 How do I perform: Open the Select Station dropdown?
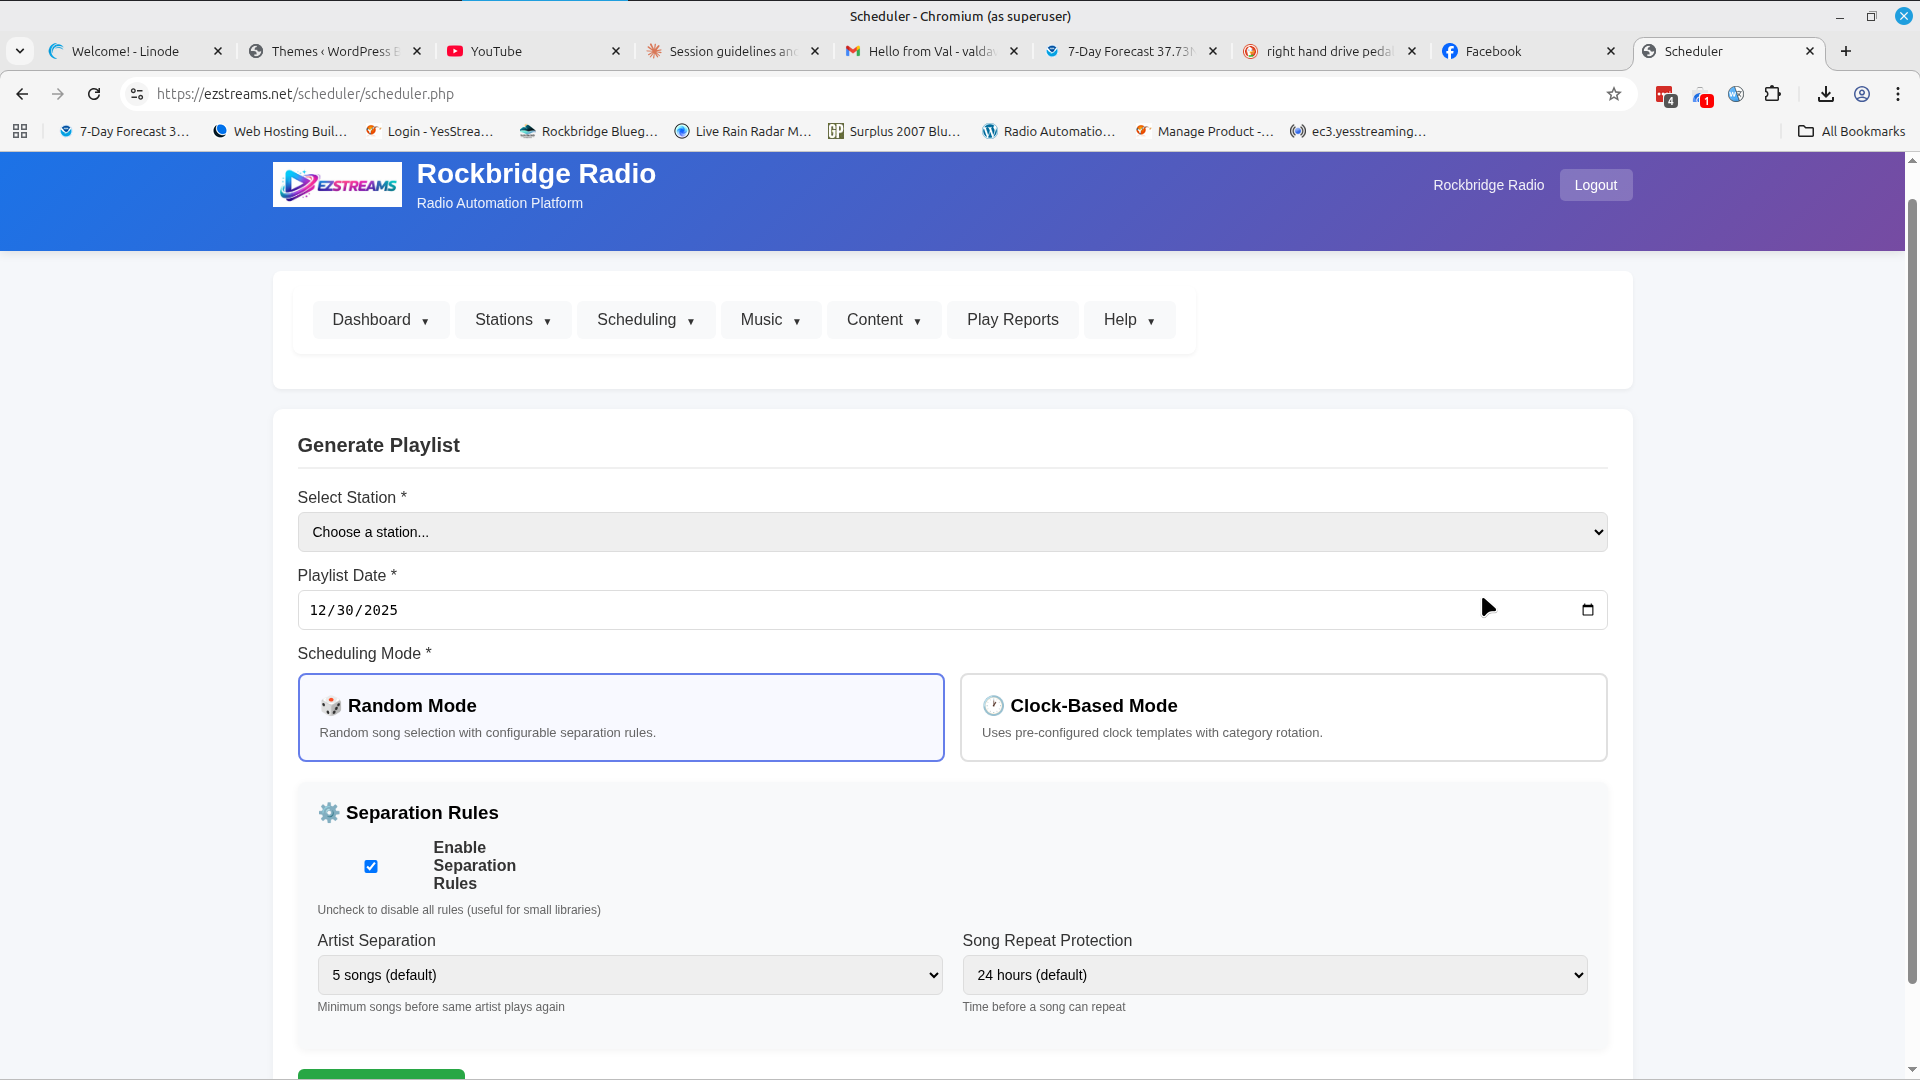tap(951, 532)
